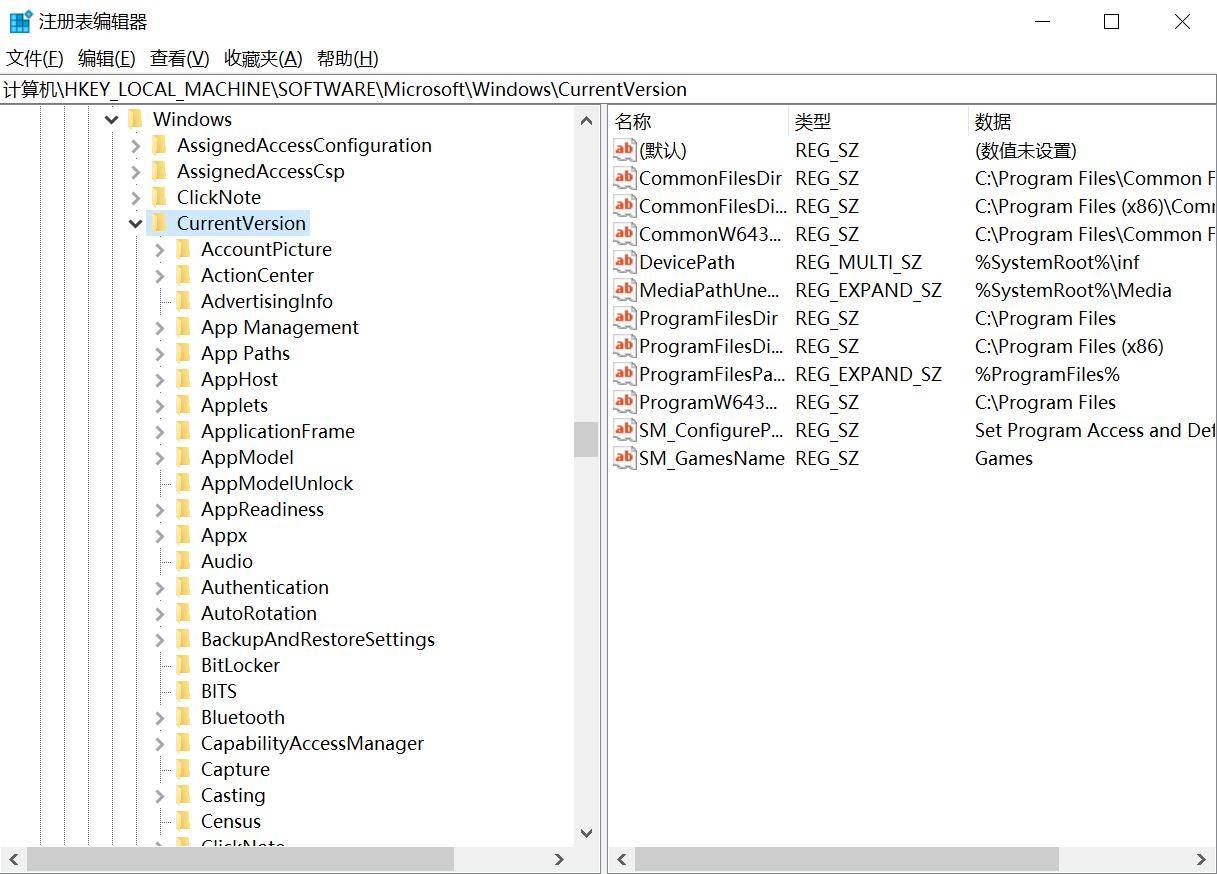Open the 文件(F) menu
This screenshot has width=1217, height=874.
(35, 59)
